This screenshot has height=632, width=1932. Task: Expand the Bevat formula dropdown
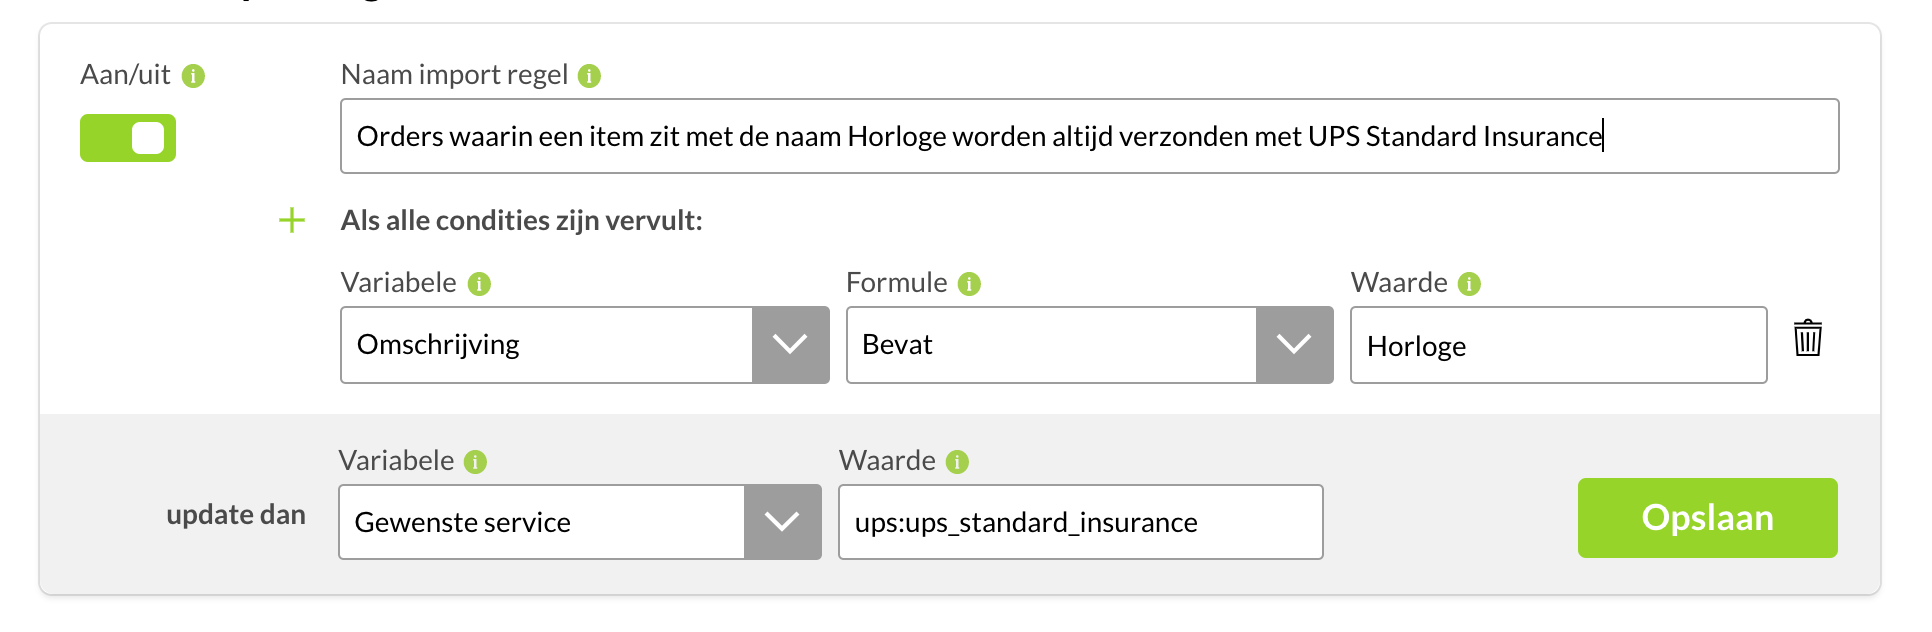click(1089, 345)
